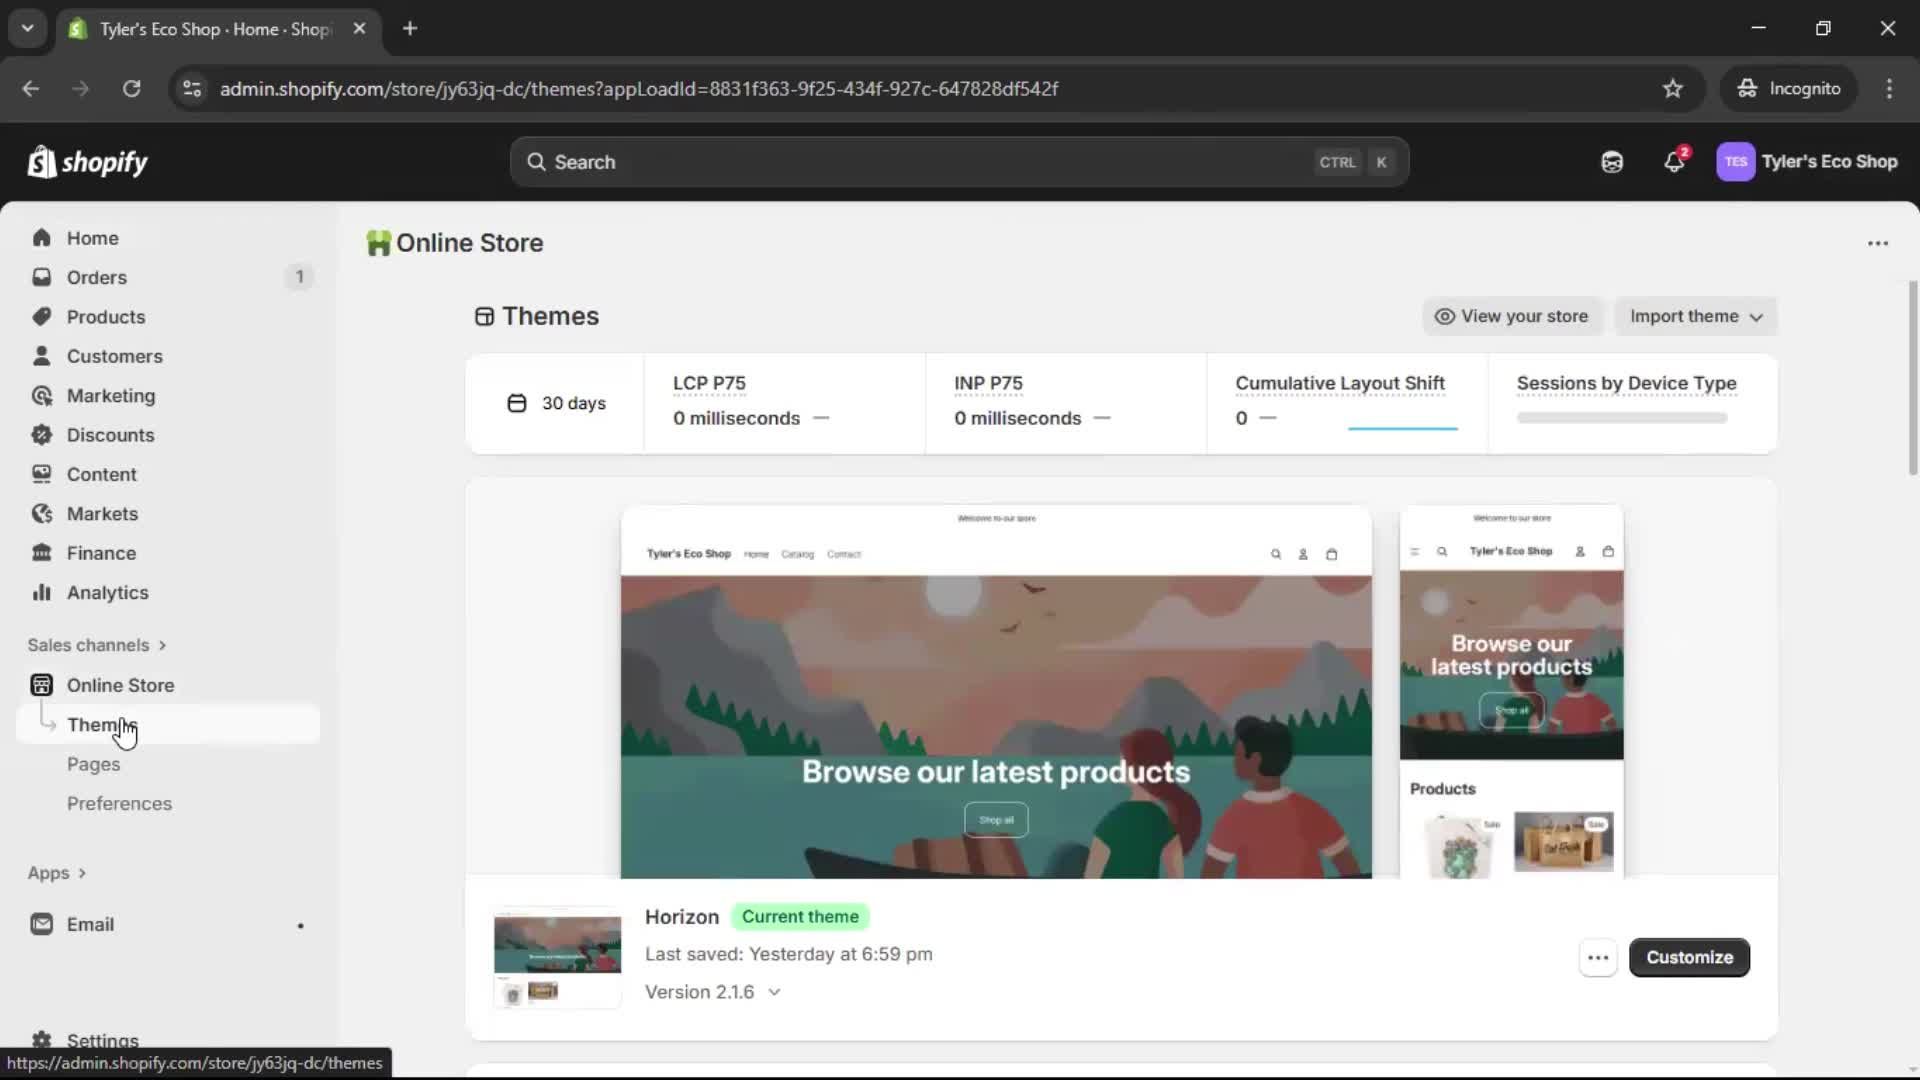Go to Discounts in sidebar
Screen dimensions: 1920x1080
[110, 435]
